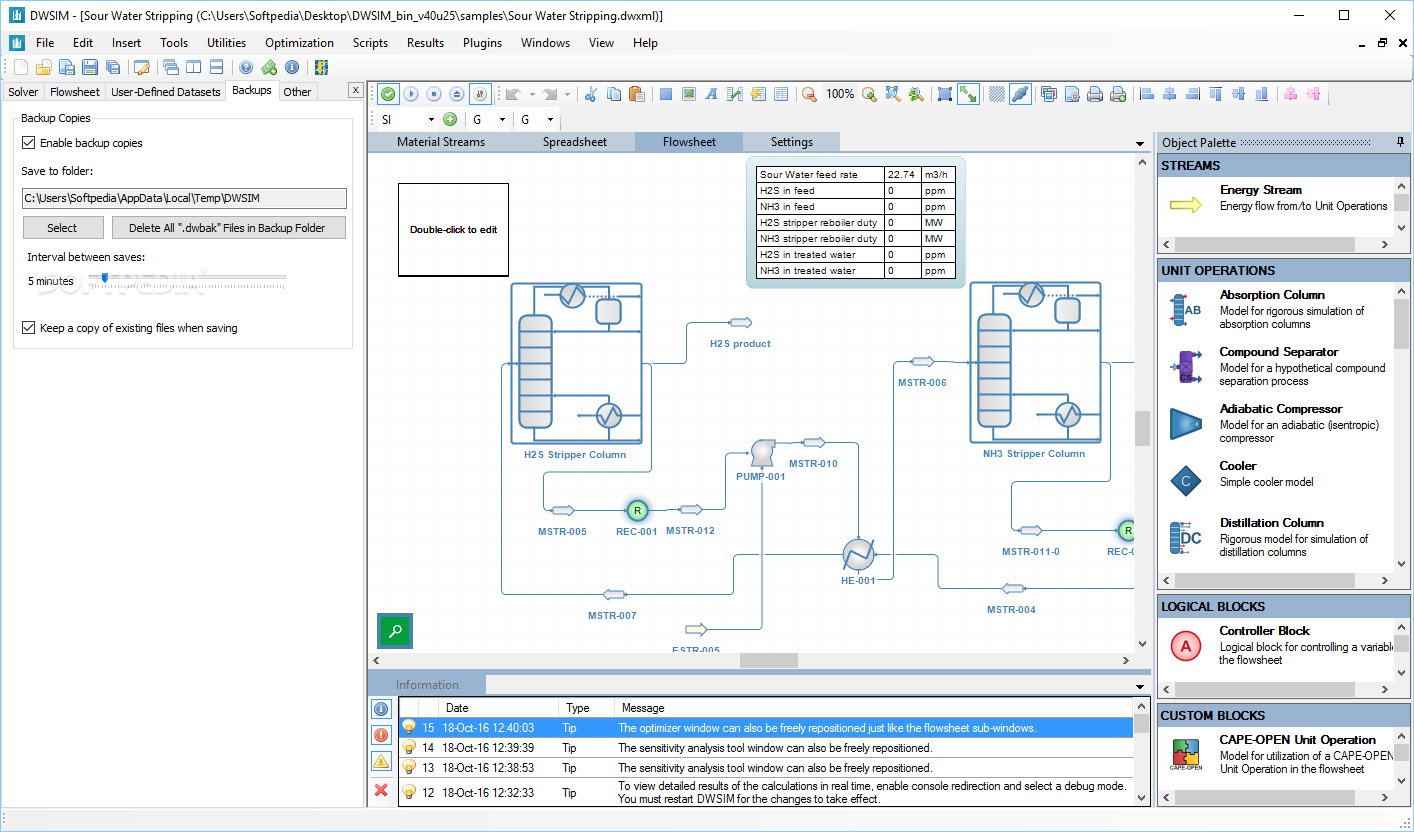Switch to the Solver tab
This screenshot has height=832, width=1414.
tap(23, 92)
